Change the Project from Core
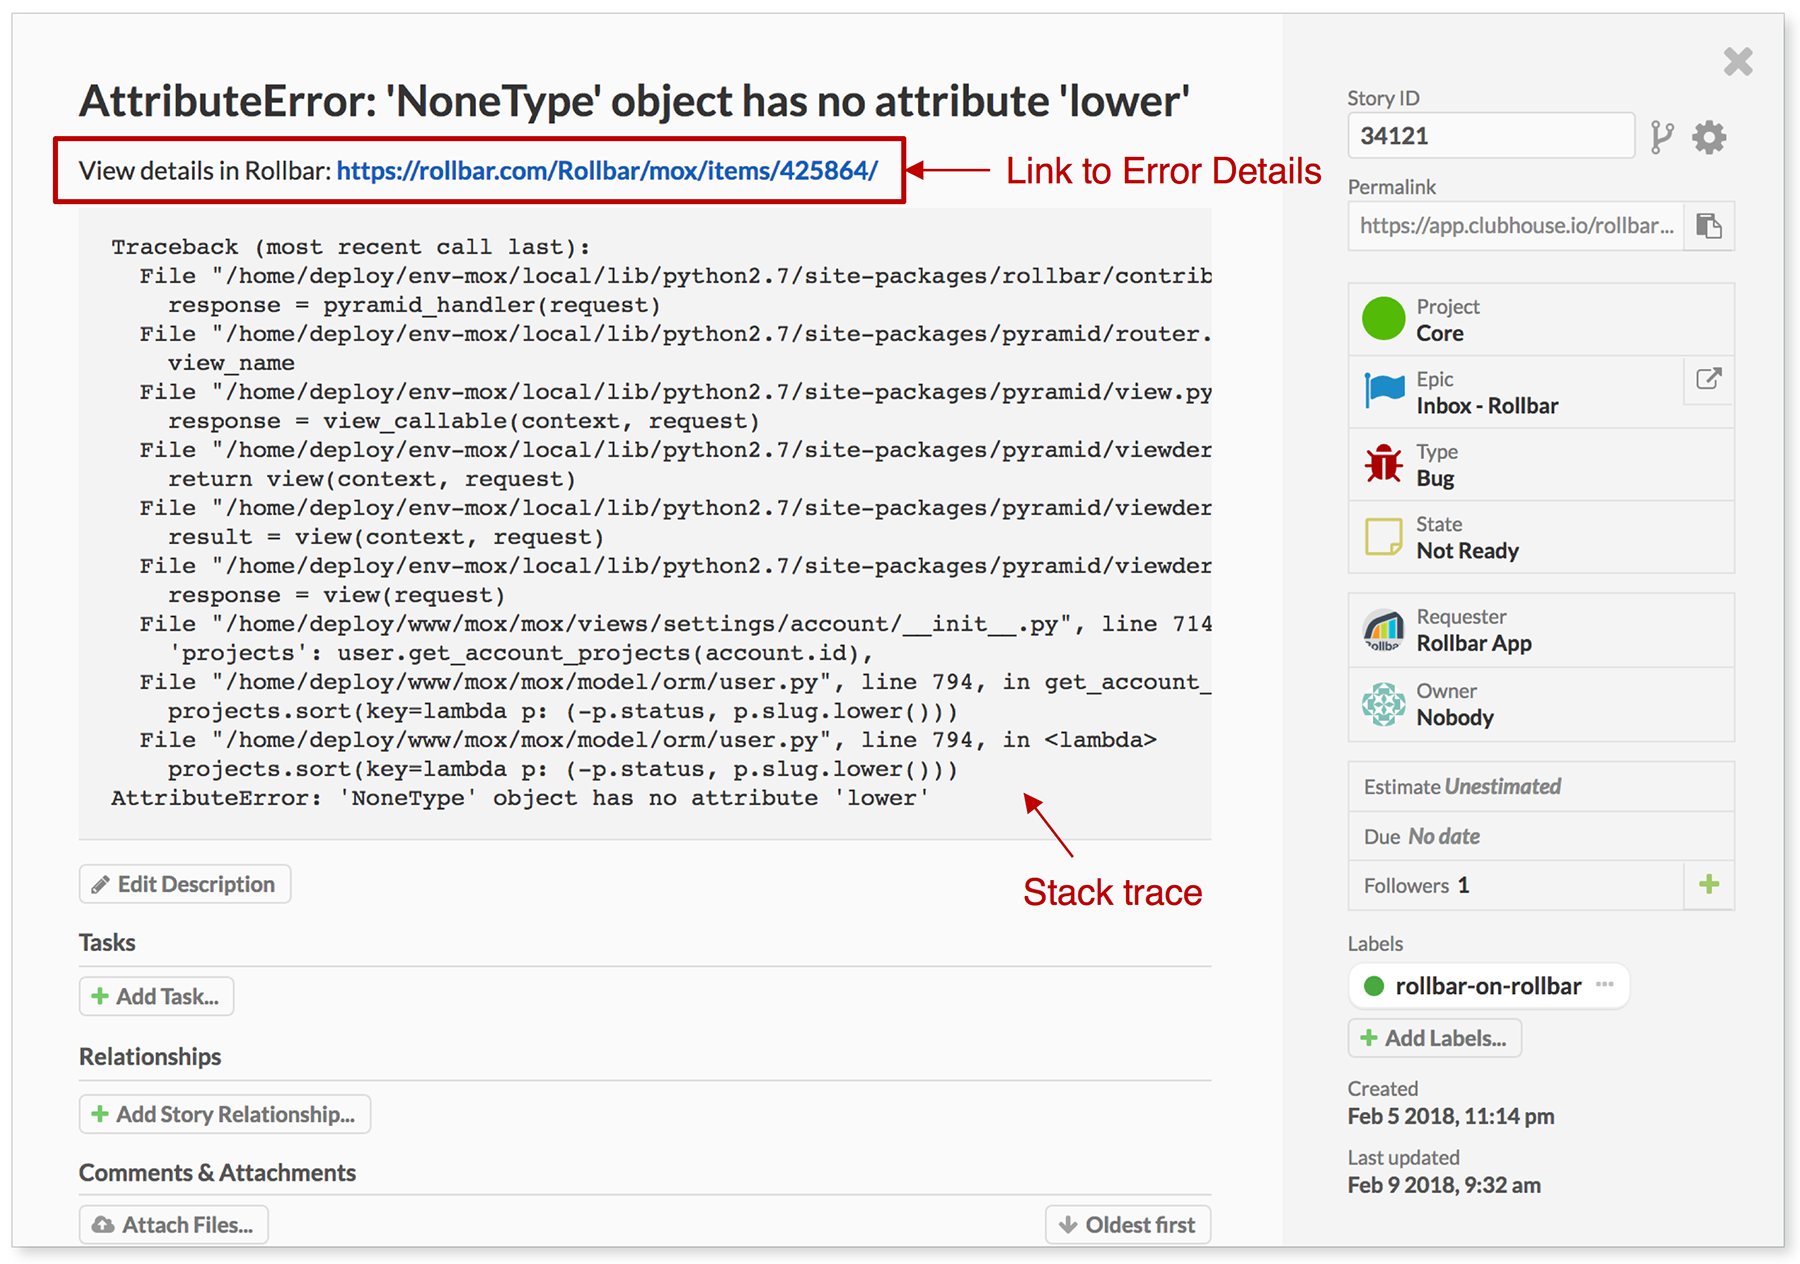 point(1541,320)
